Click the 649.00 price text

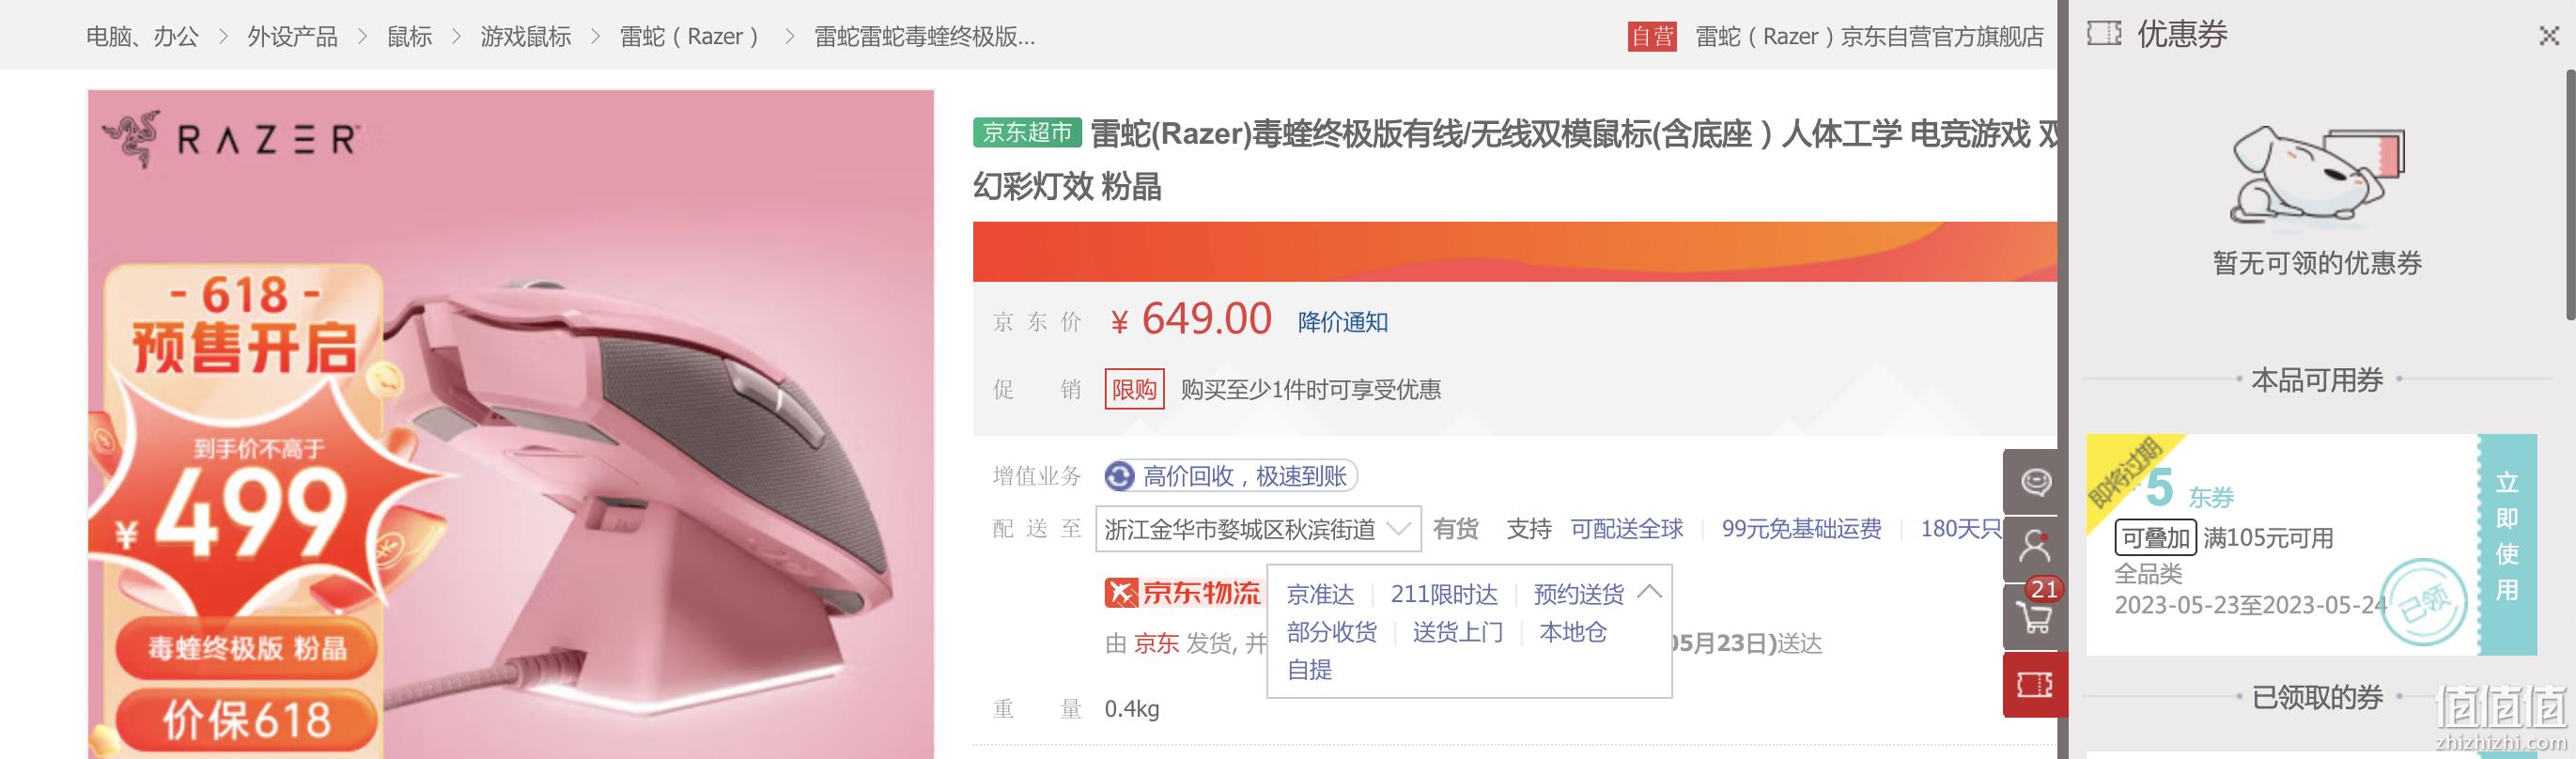pos(1206,319)
